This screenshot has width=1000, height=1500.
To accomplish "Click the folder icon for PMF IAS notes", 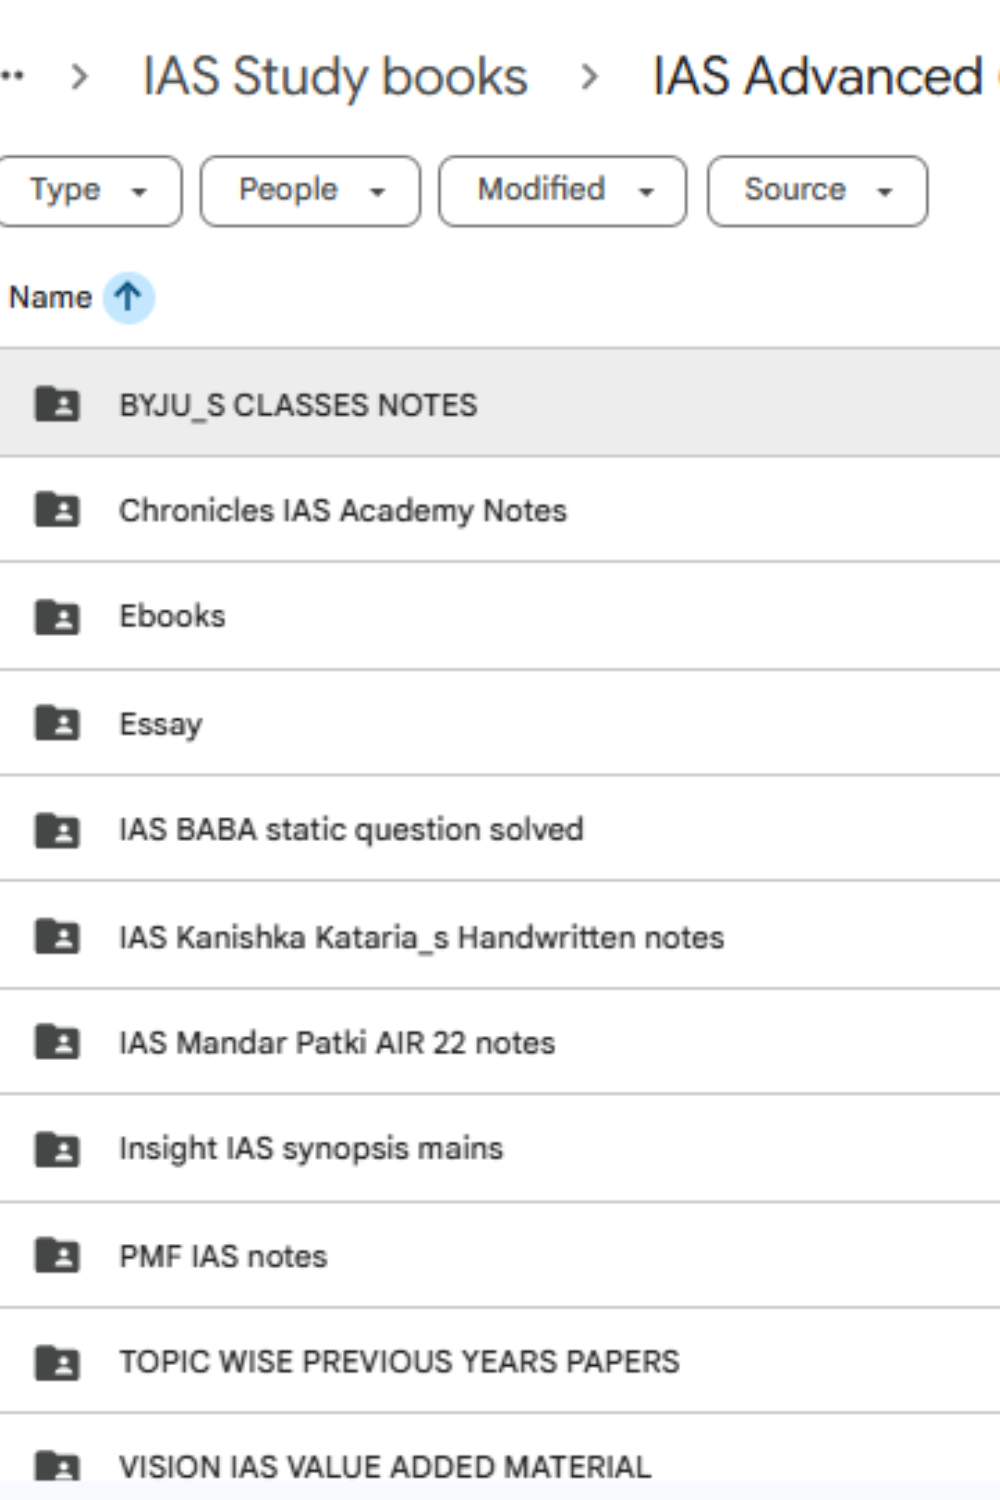I will pos(57,1255).
